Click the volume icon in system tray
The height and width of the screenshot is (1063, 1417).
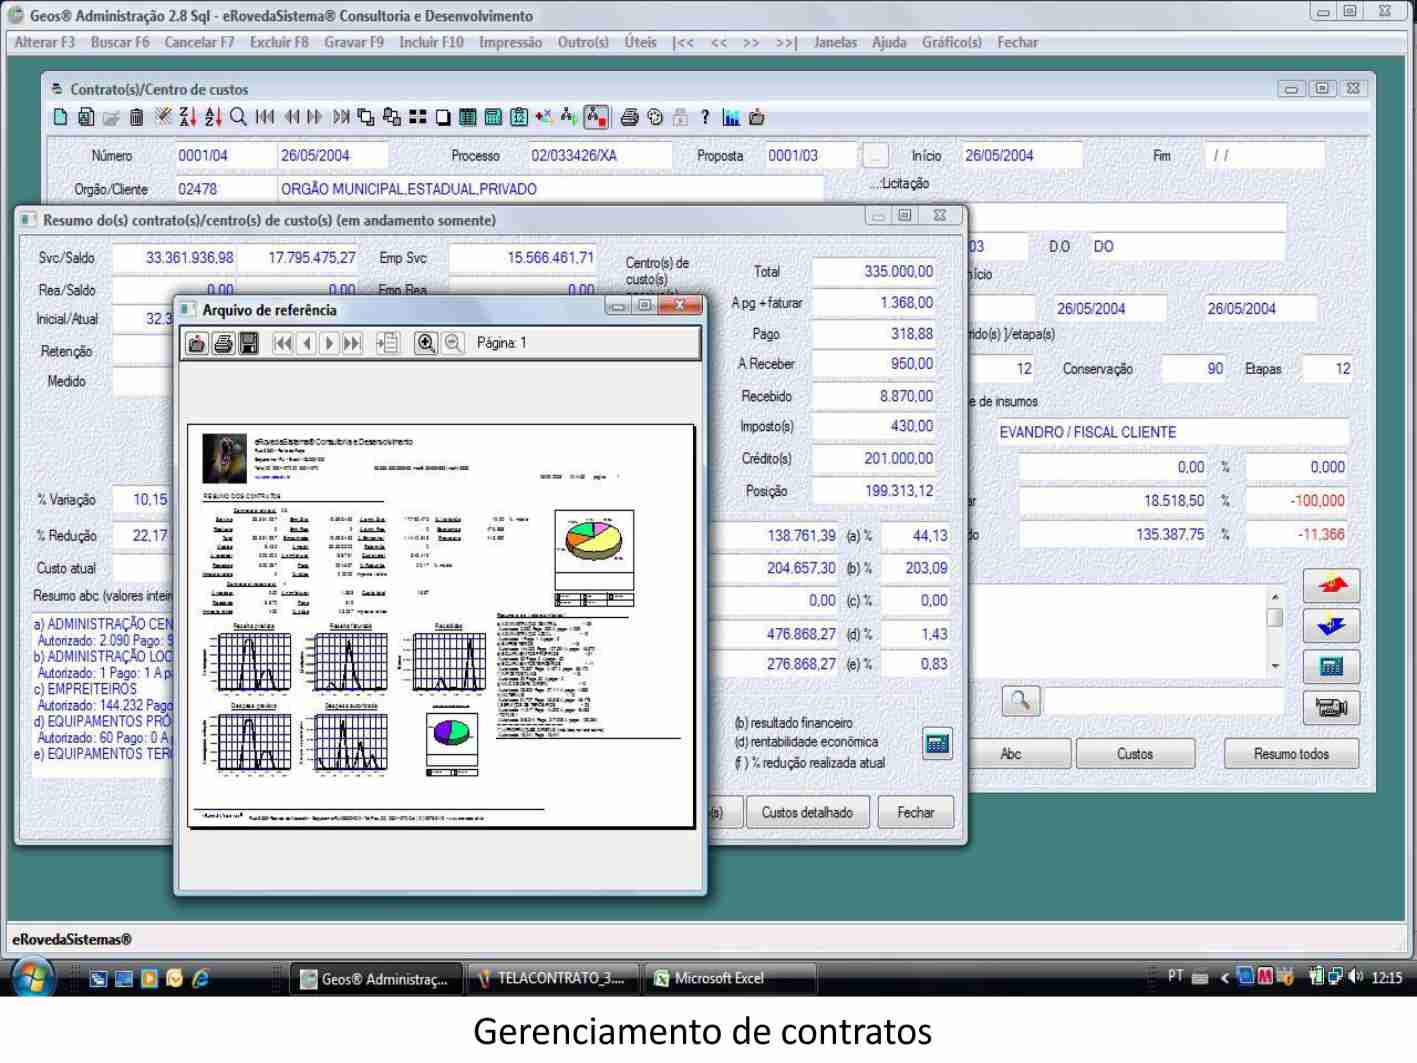coord(1356,977)
